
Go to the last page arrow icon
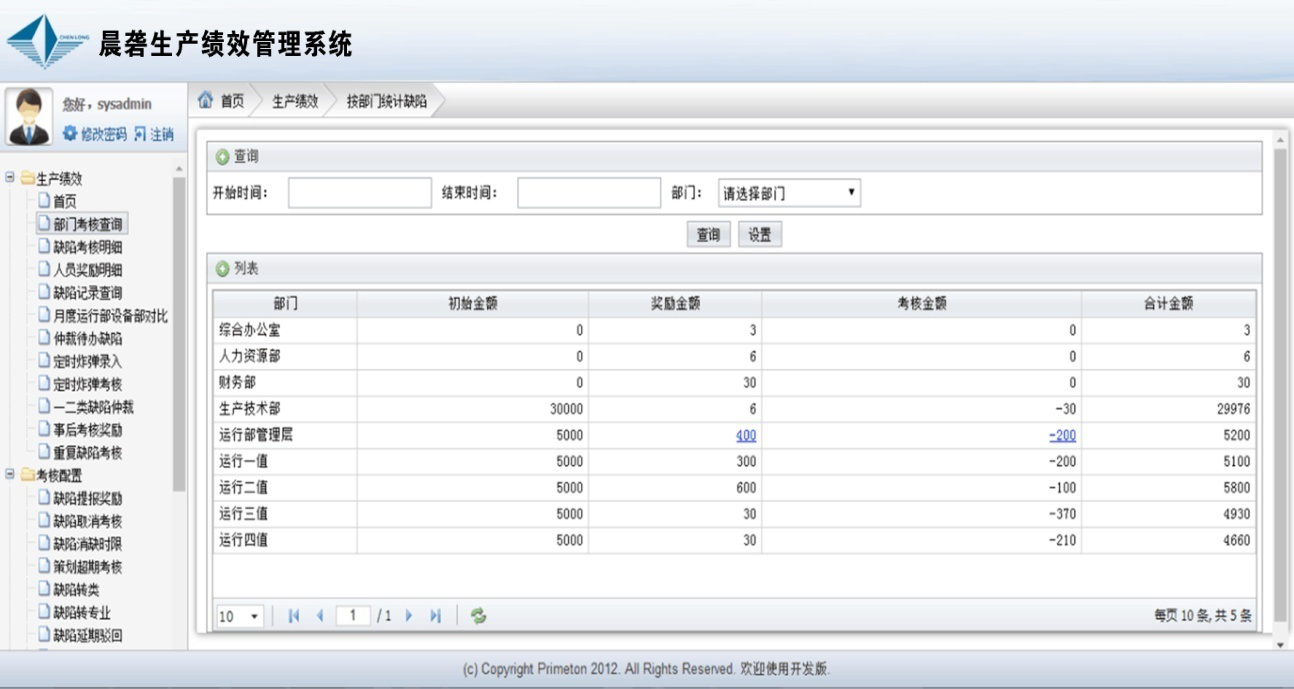point(435,616)
